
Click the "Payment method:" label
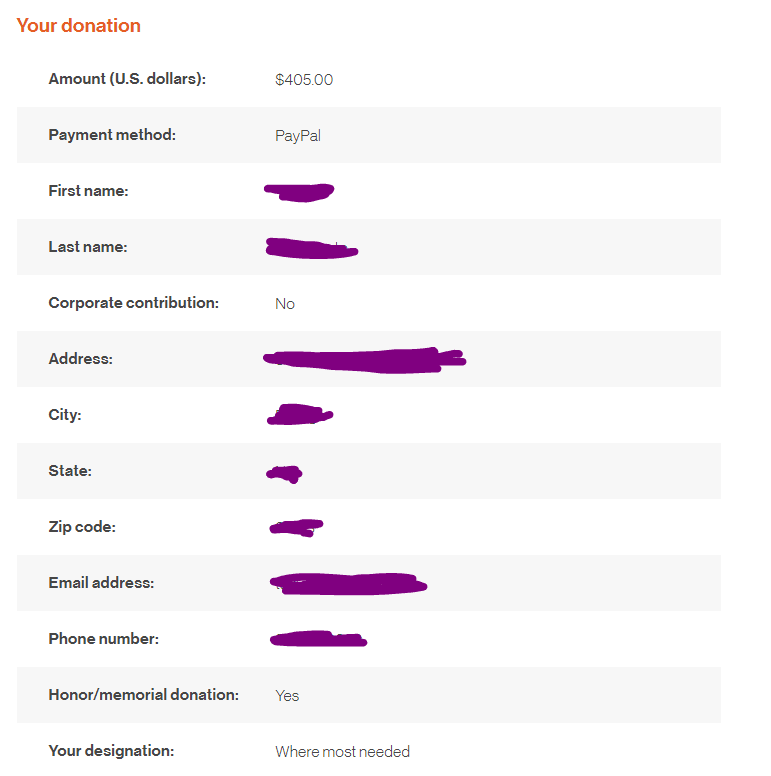[112, 135]
